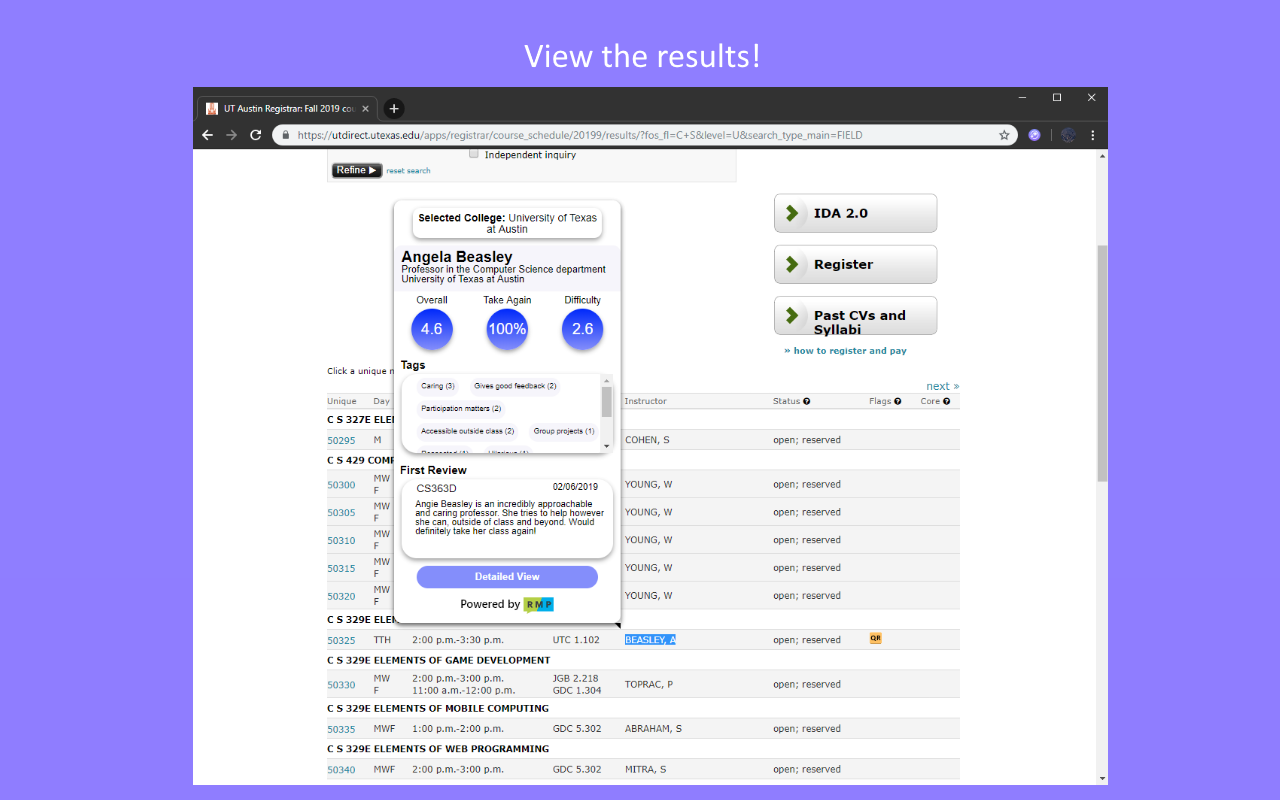Screen dimensions: 1280x800
Task: Click the Take Again 100% circle
Action: [x=507, y=329]
